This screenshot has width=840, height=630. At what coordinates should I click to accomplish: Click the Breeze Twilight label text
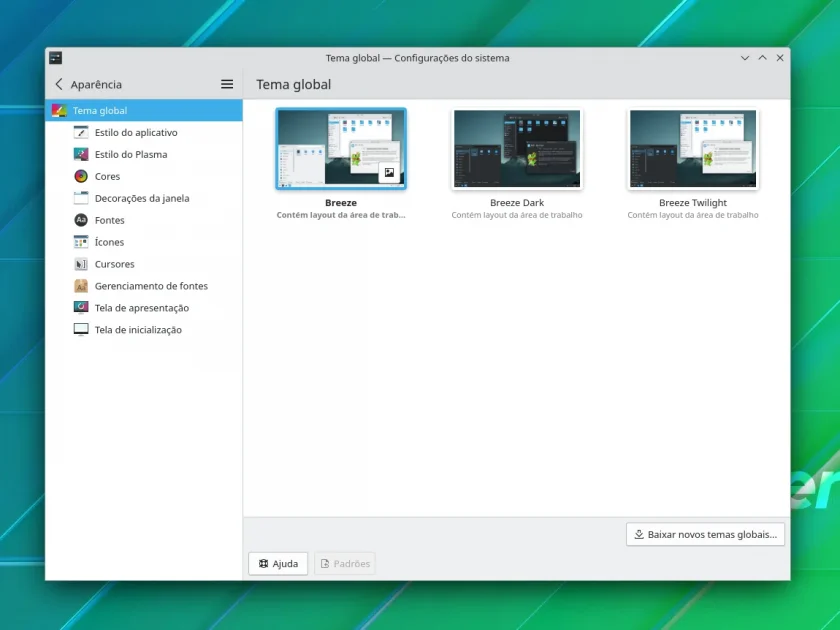coord(693,202)
